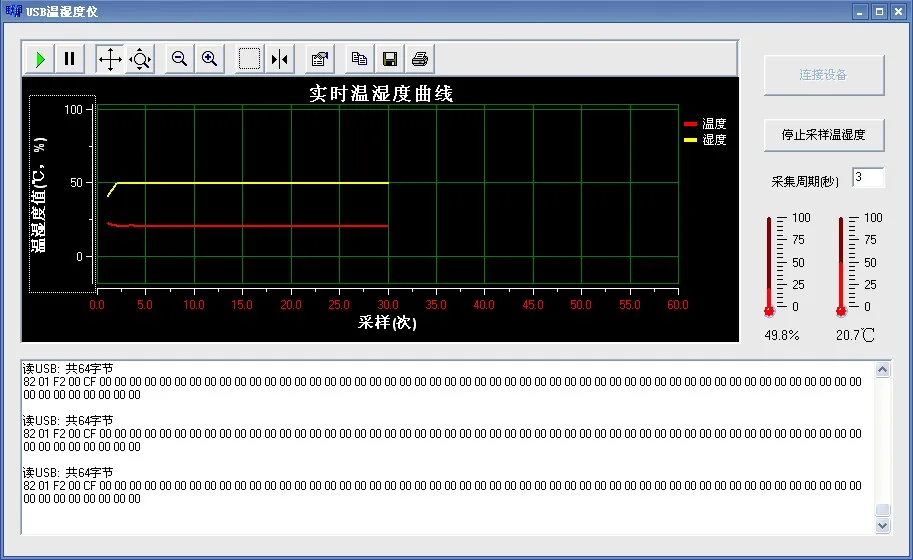Viewport: 913px width, 560px height.
Task: Click the log scrollbar down arrow
Action: (883, 525)
